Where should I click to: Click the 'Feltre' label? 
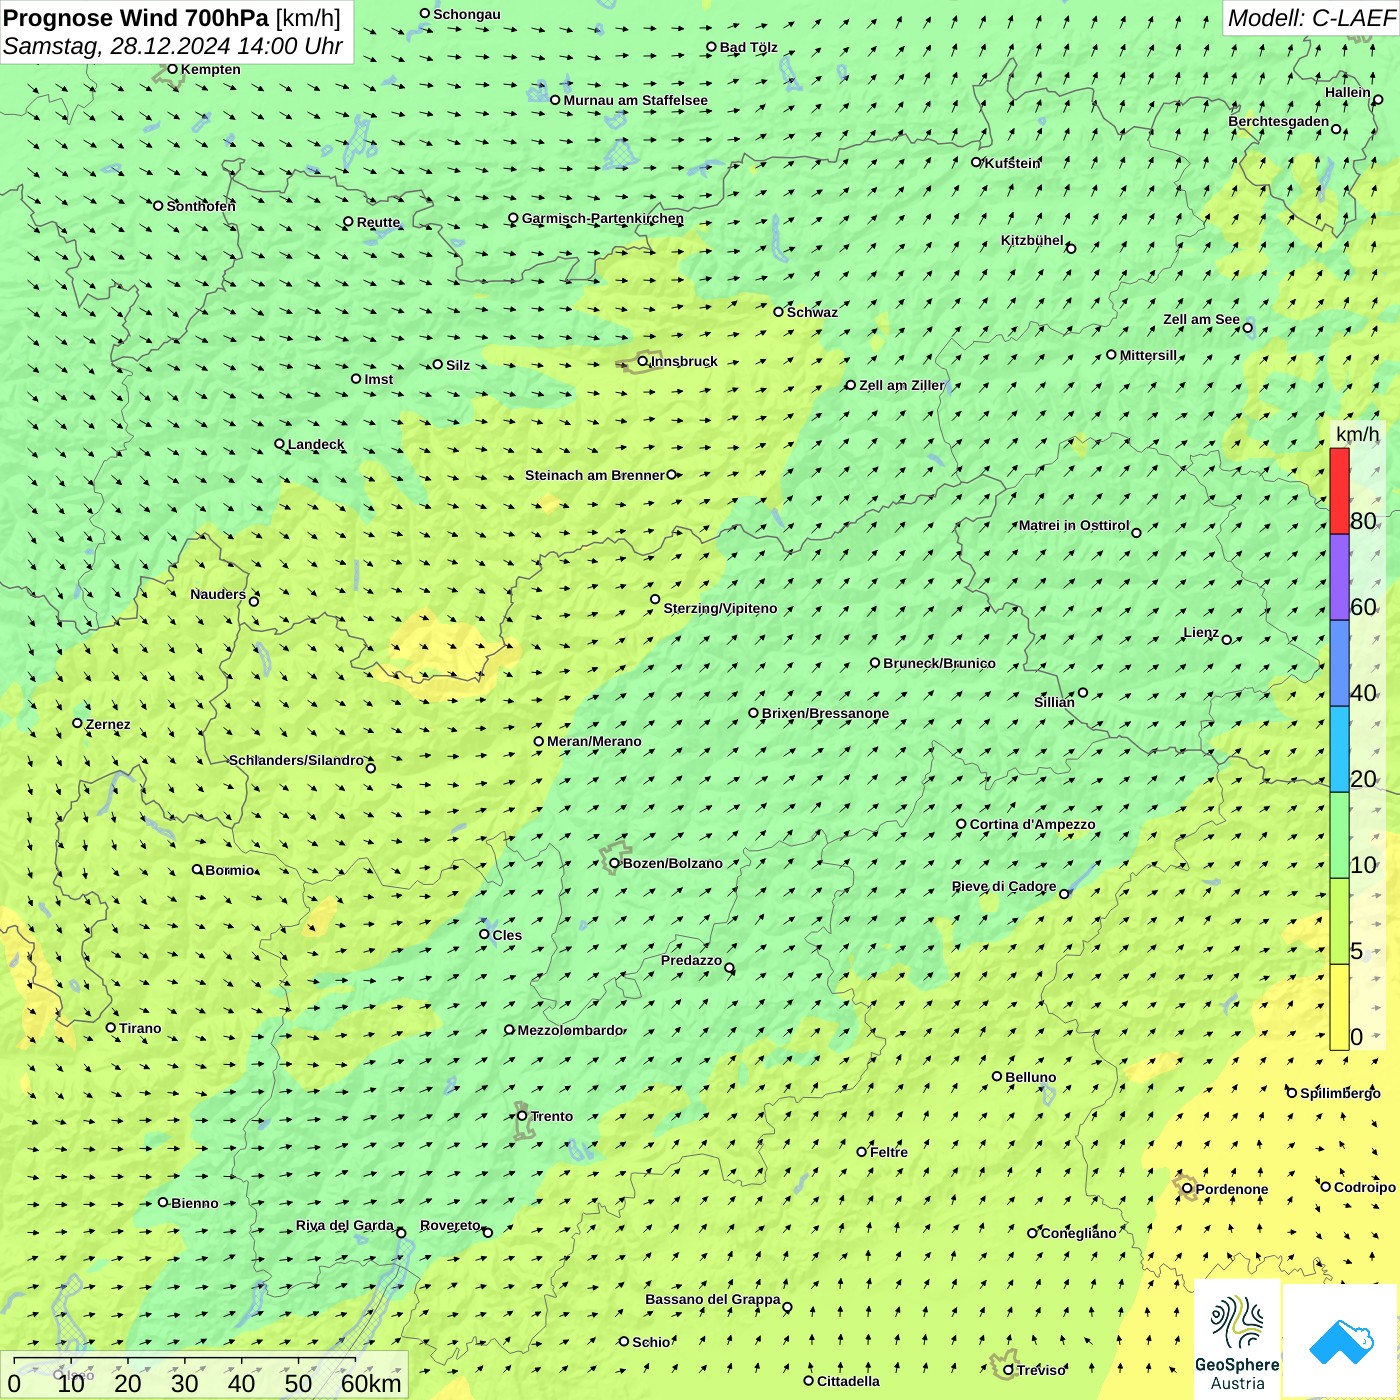pyautogui.click(x=889, y=1152)
